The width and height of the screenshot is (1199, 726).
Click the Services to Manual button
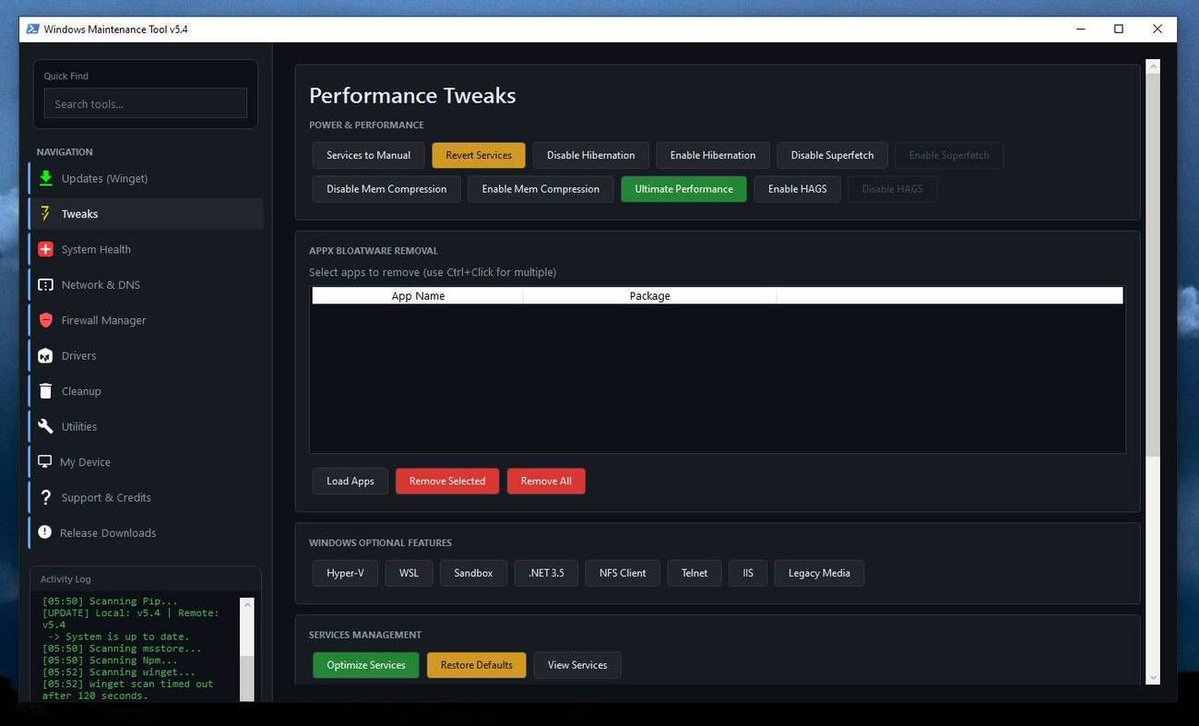[369, 155]
